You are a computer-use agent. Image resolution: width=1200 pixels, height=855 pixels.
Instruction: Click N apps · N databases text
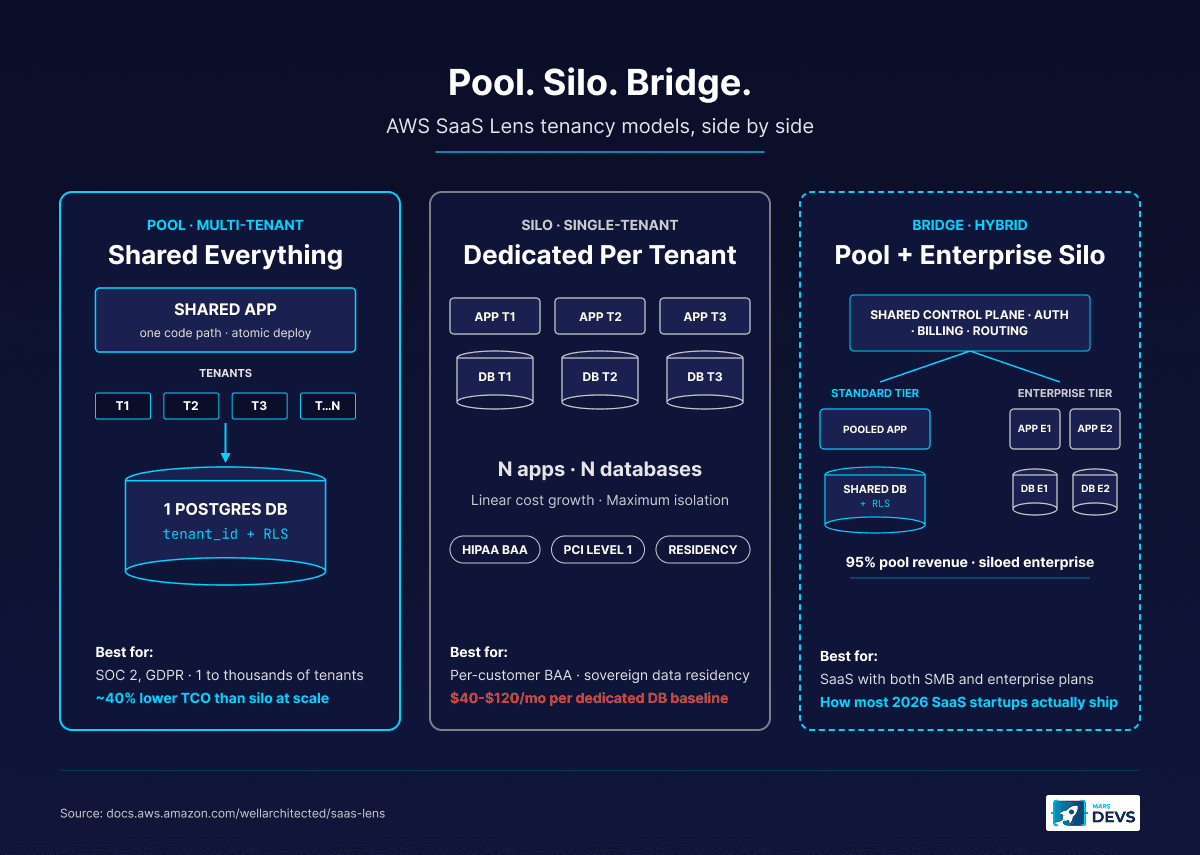tap(600, 469)
